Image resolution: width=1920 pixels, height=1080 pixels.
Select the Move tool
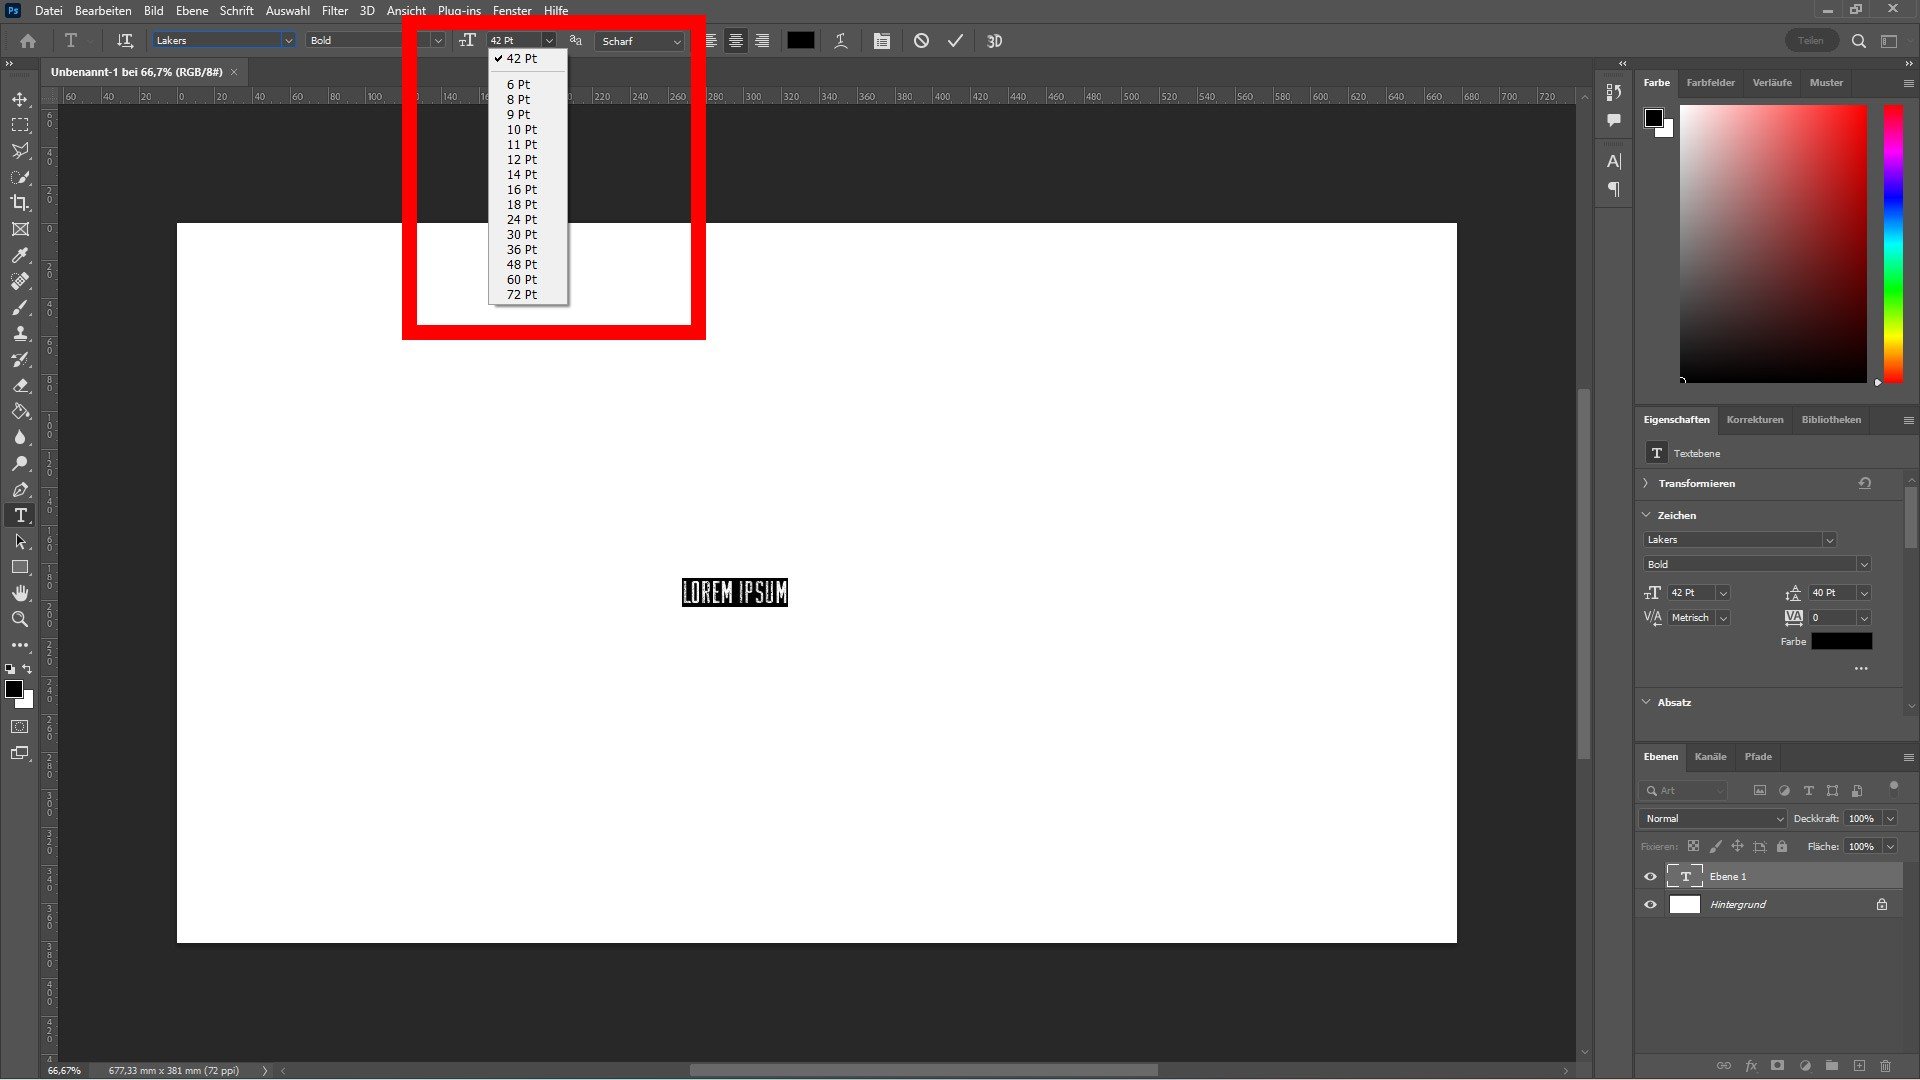pyautogui.click(x=20, y=99)
